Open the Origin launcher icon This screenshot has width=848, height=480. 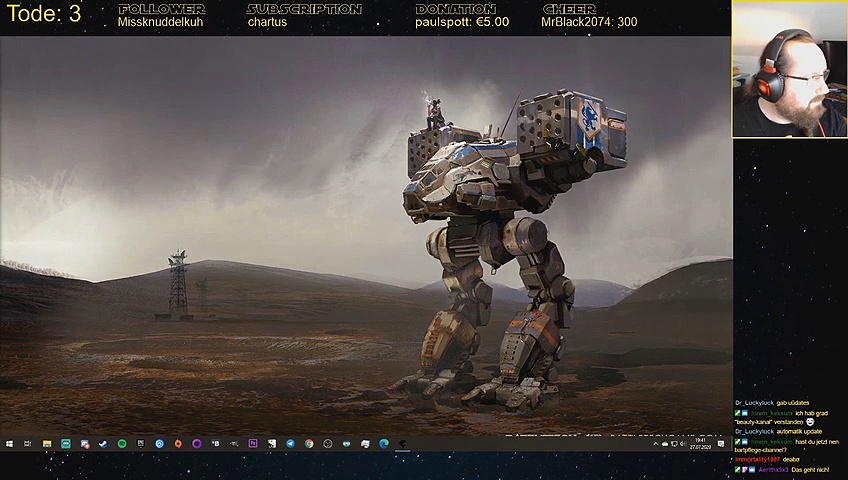coord(178,444)
